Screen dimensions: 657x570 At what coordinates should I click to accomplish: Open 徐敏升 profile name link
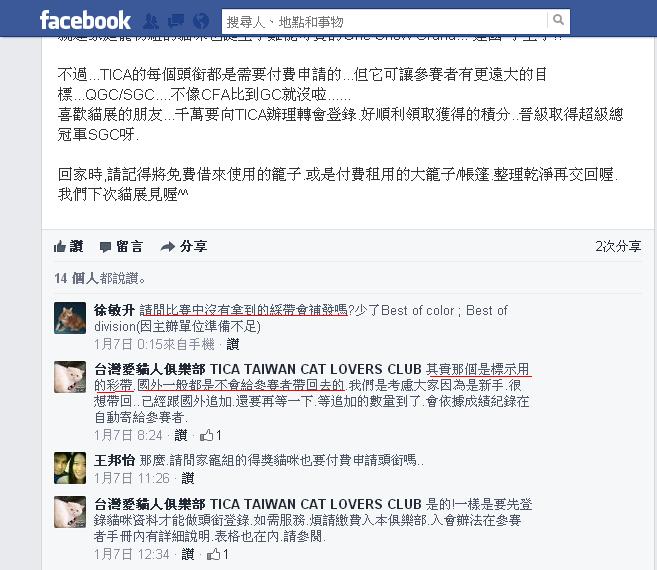point(114,310)
